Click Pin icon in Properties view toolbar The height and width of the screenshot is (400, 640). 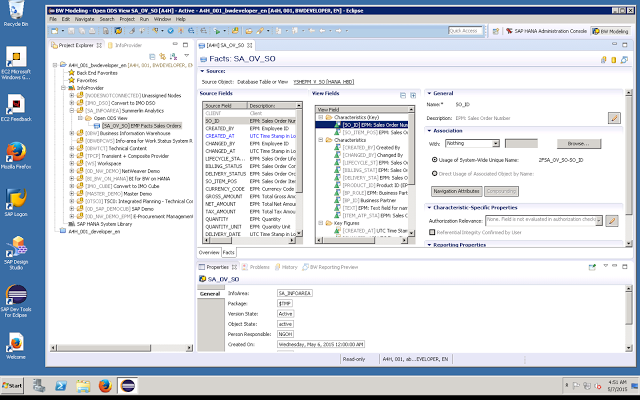[x=592, y=267]
